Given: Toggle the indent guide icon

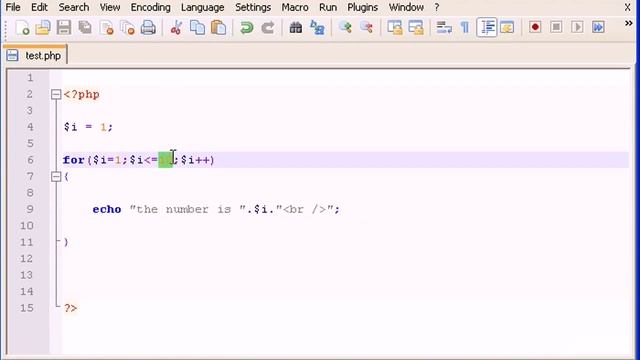Looking at the screenshot, I should pos(487,27).
